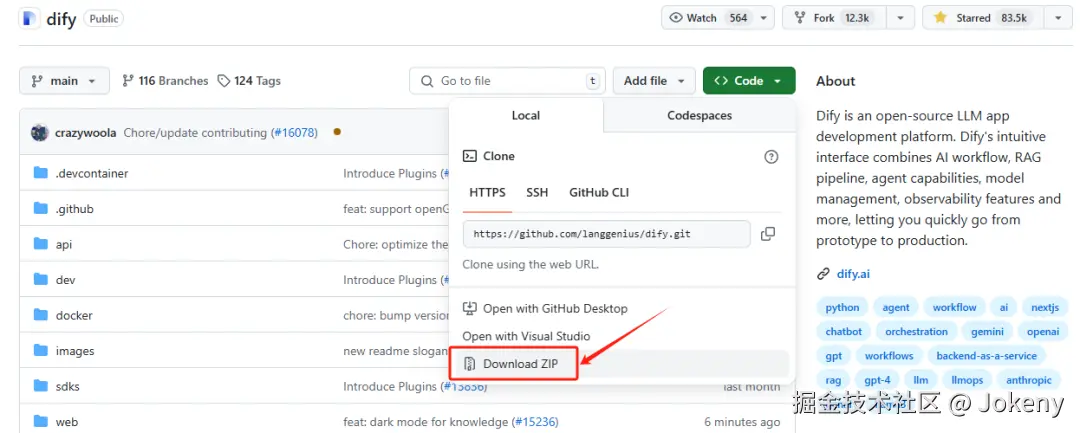Click the dify repository logo icon
Screen dimensions: 1080x433
(29, 19)
